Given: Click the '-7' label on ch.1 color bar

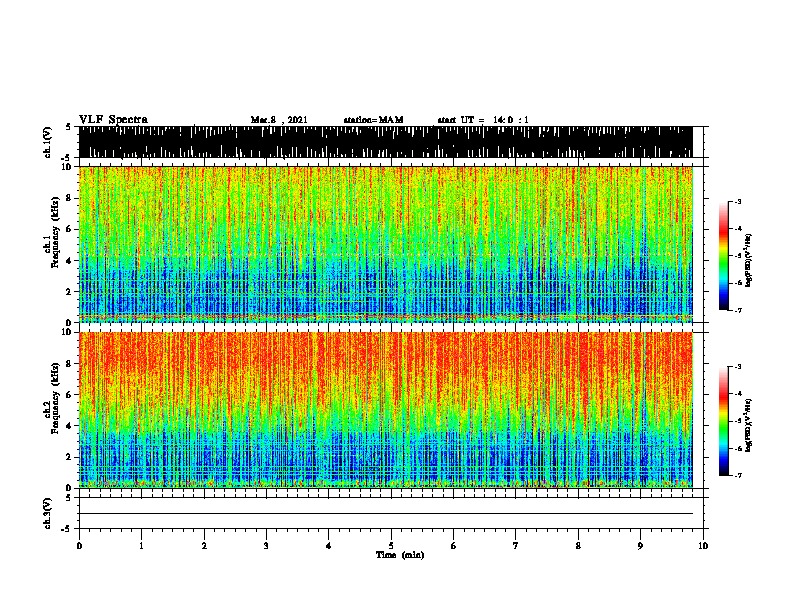Looking at the screenshot, I should pyautogui.click(x=737, y=310).
